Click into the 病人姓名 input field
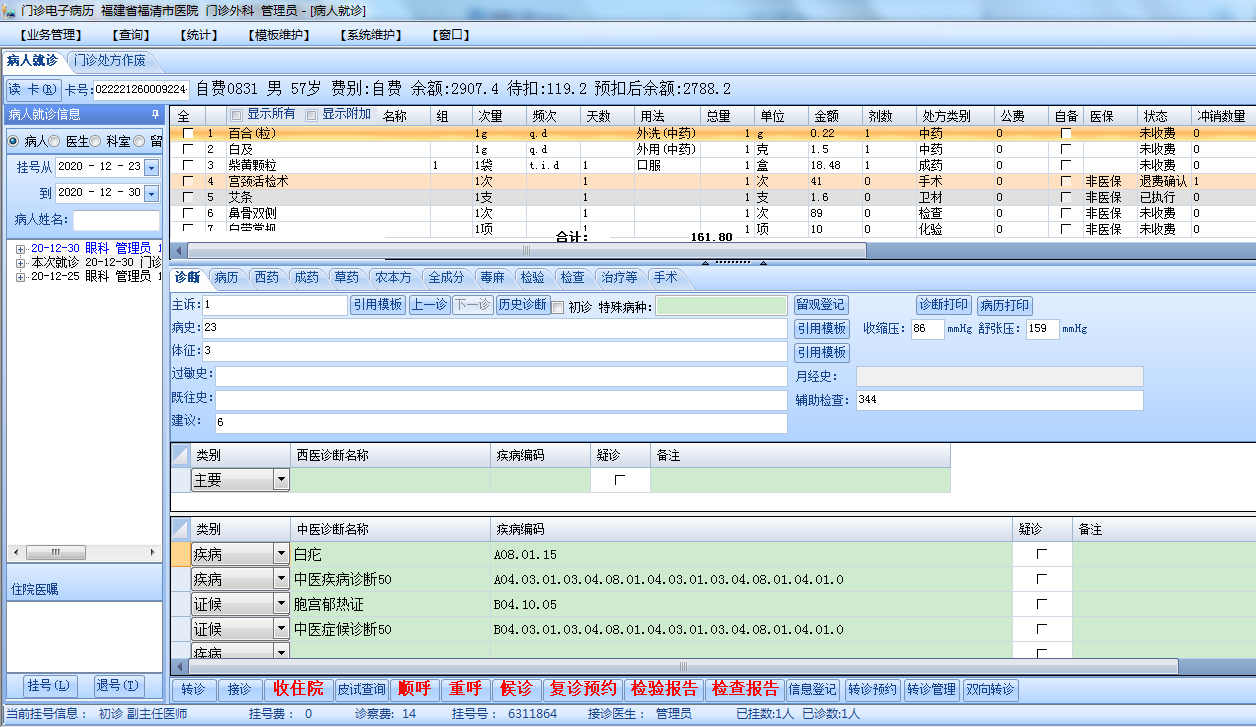The height and width of the screenshot is (727, 1256). pos(116,220)
